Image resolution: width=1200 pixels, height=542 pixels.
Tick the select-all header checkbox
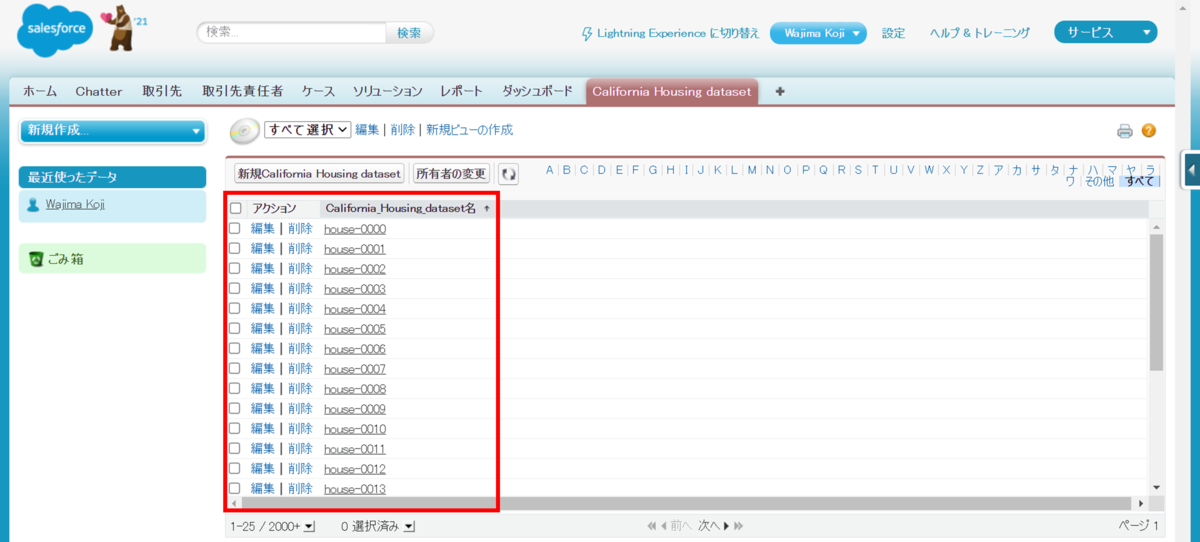236,209
